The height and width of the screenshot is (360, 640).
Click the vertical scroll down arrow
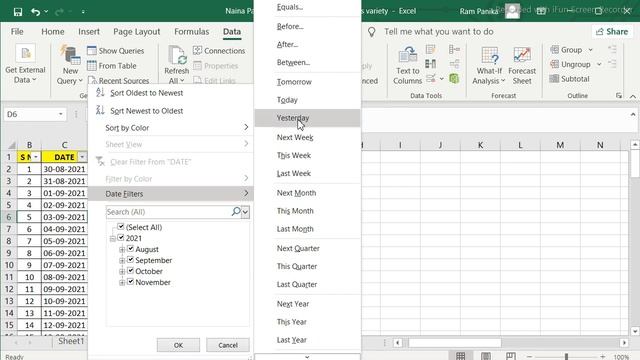(635, 331)
